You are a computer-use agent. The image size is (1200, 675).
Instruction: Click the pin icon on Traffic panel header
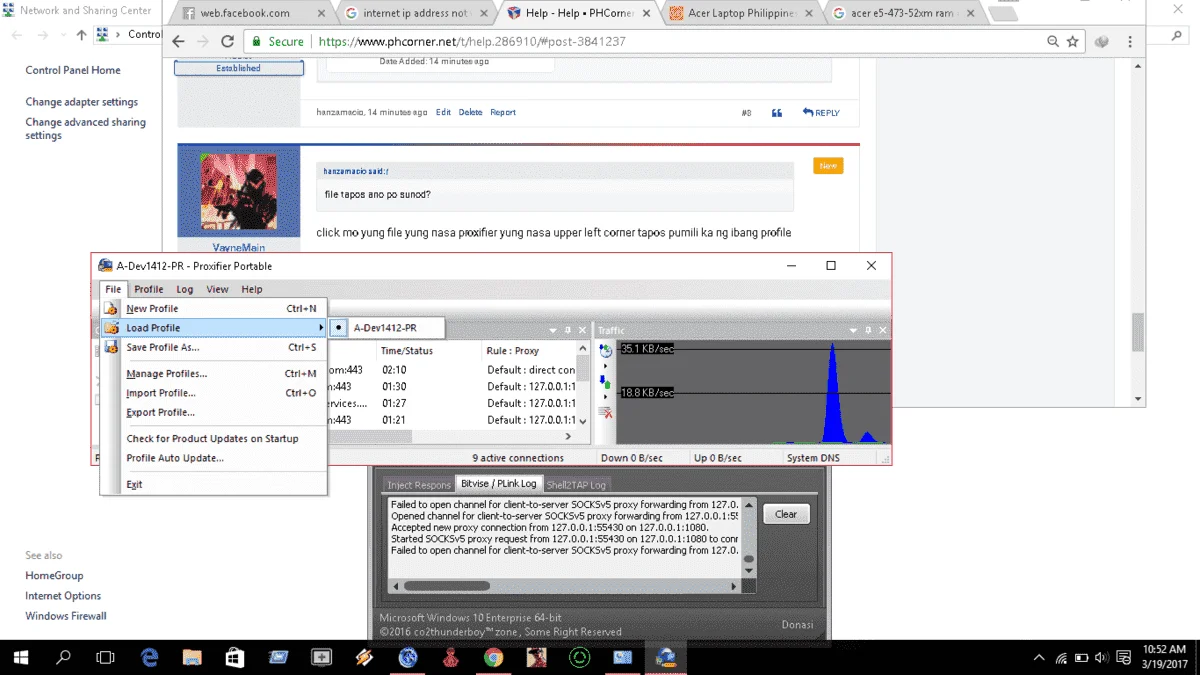coord(868,330)
